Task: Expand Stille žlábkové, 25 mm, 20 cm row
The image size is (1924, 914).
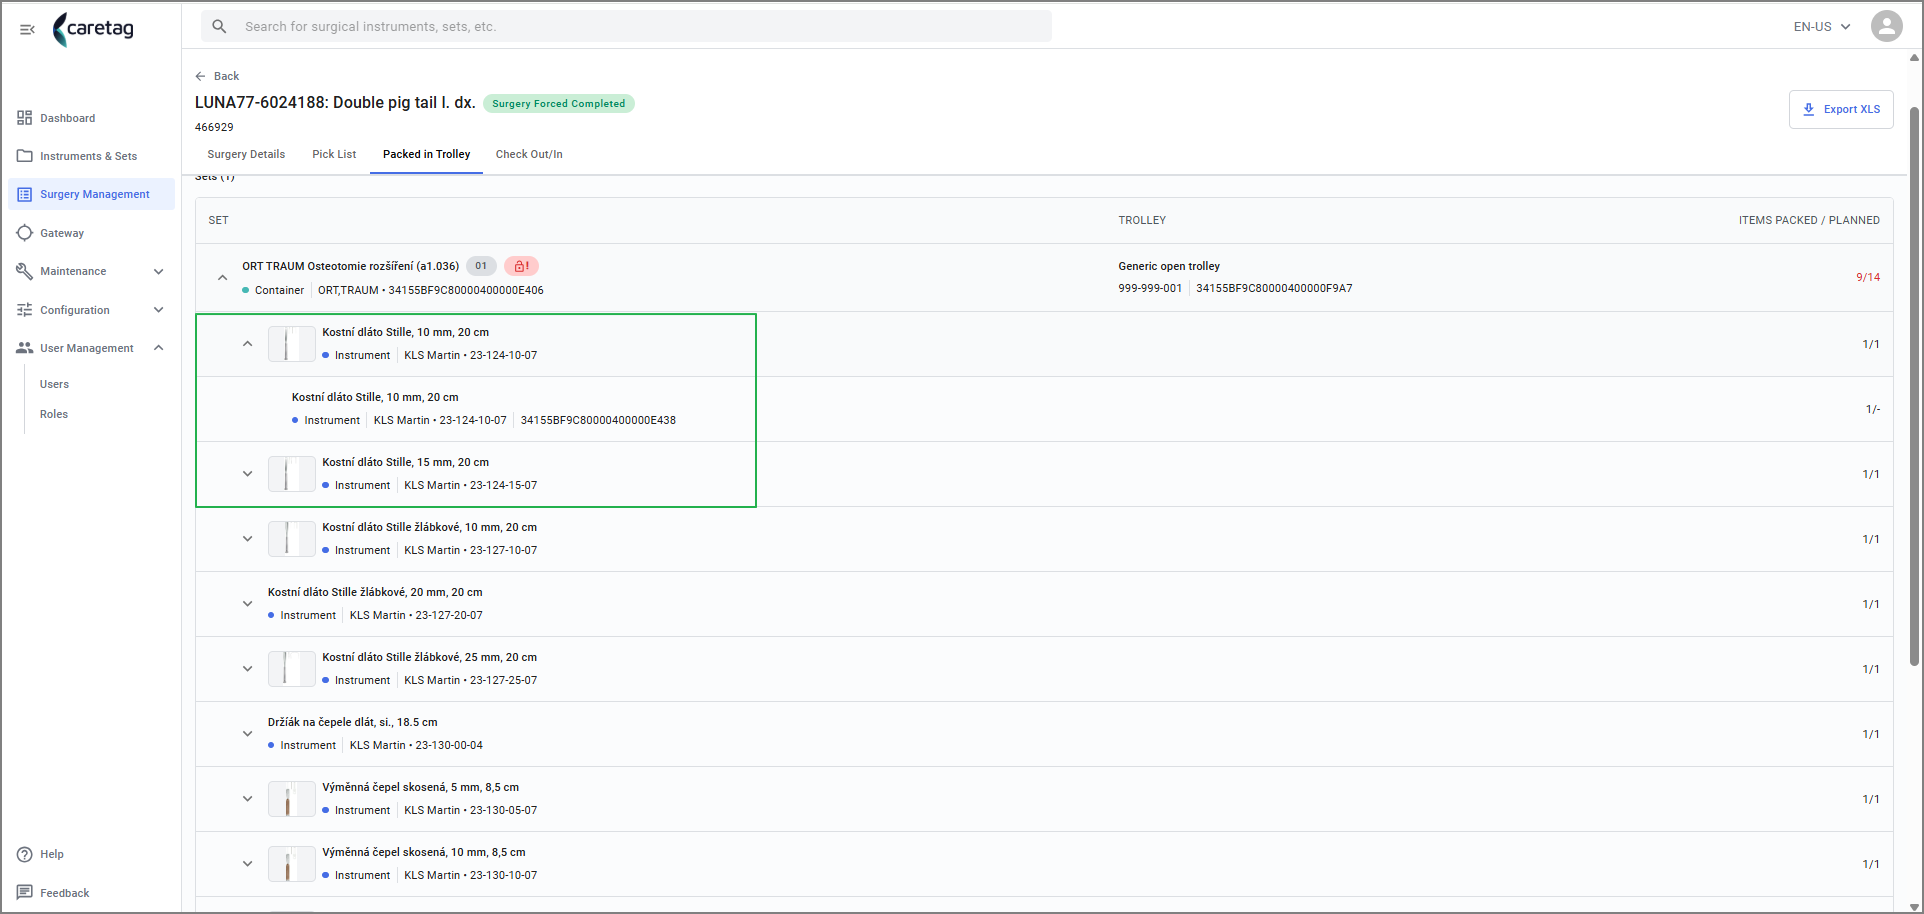Action: [248, 669]
